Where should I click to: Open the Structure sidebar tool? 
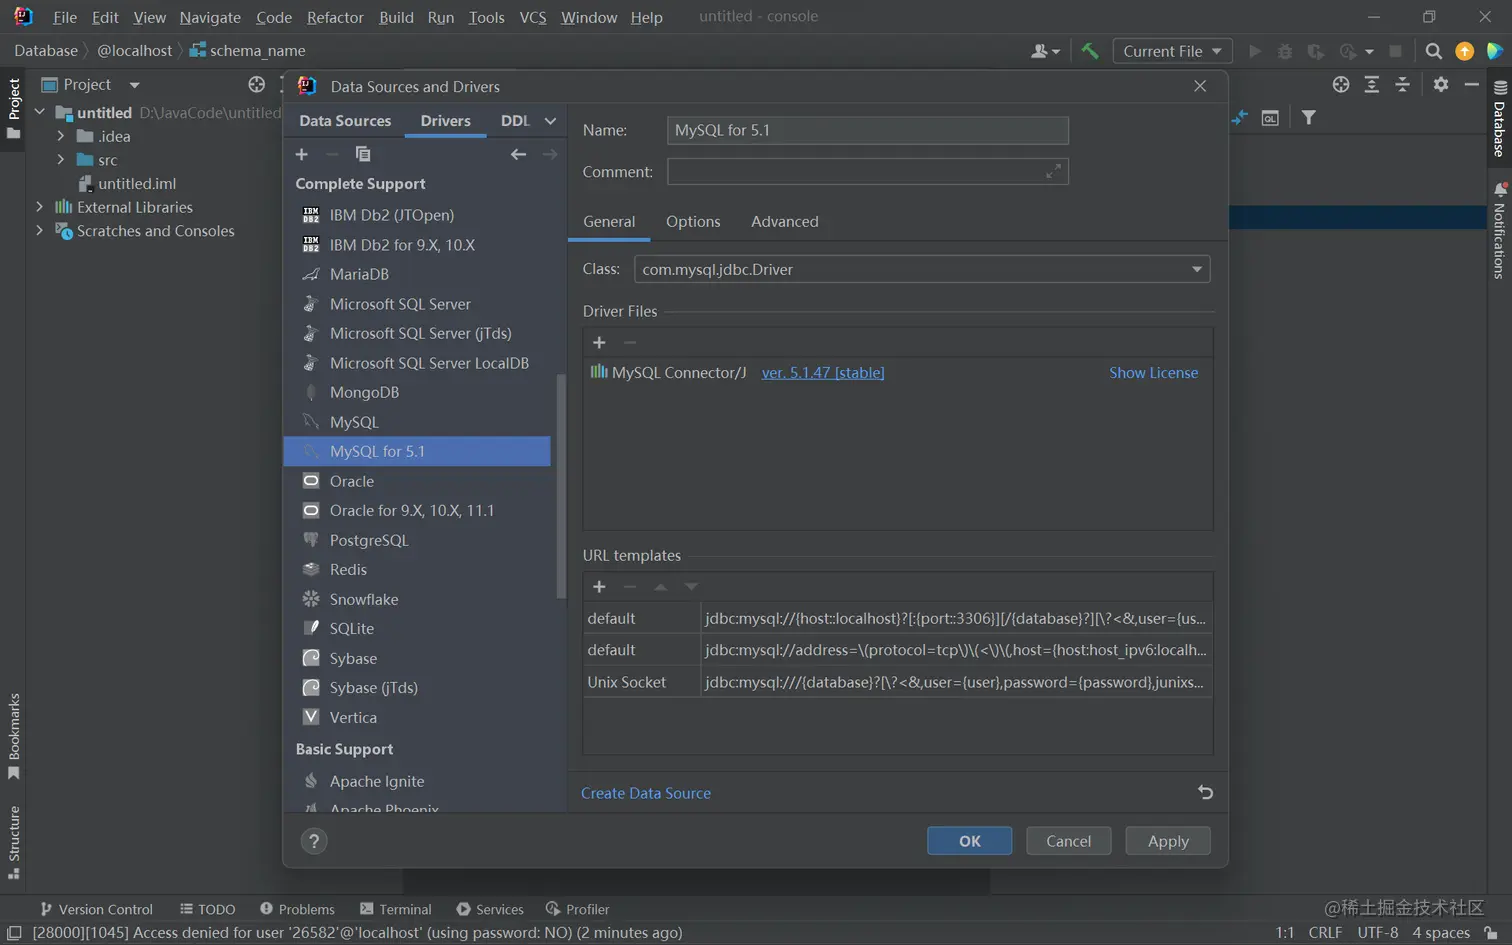(x=14, y=842)
